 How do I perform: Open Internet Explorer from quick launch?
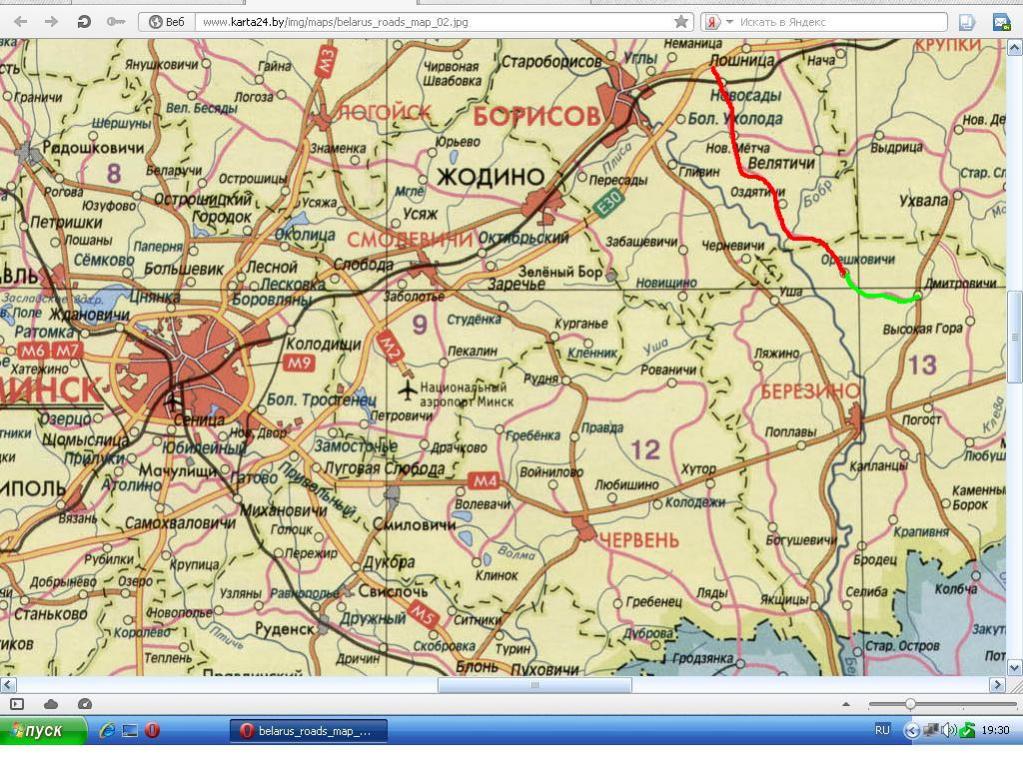pos(107,731)
